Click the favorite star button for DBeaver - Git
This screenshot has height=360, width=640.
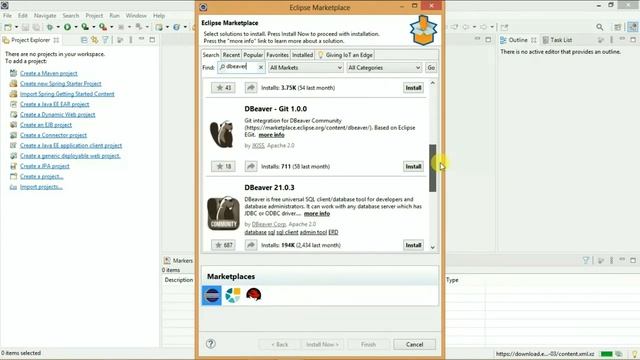point(223,166)
